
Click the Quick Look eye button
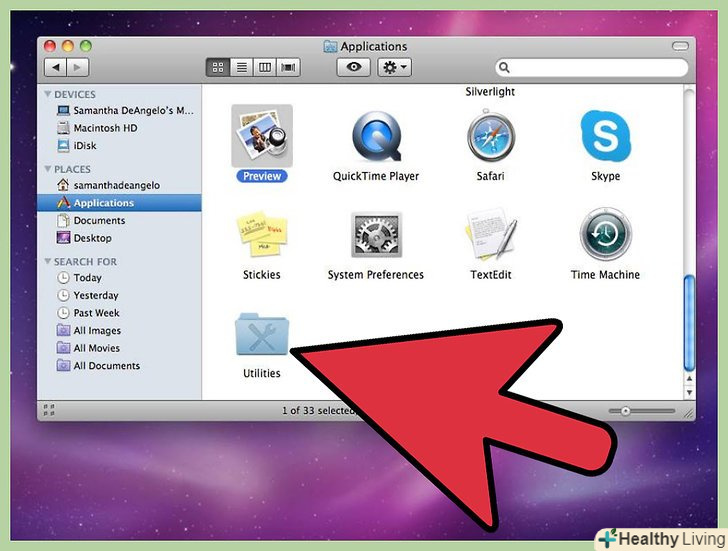[x=353, y=67]
